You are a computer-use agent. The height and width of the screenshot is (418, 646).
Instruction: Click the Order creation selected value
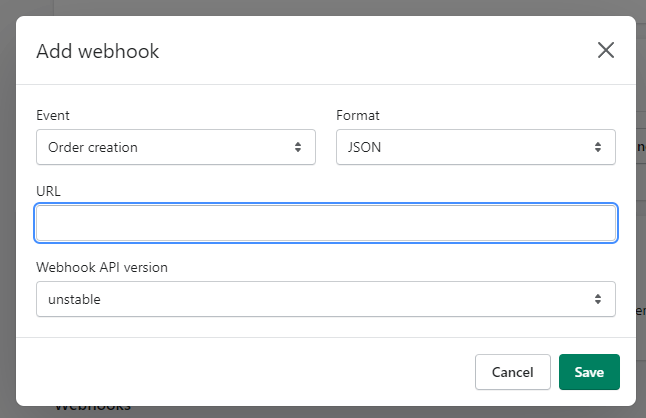point(93,147)
